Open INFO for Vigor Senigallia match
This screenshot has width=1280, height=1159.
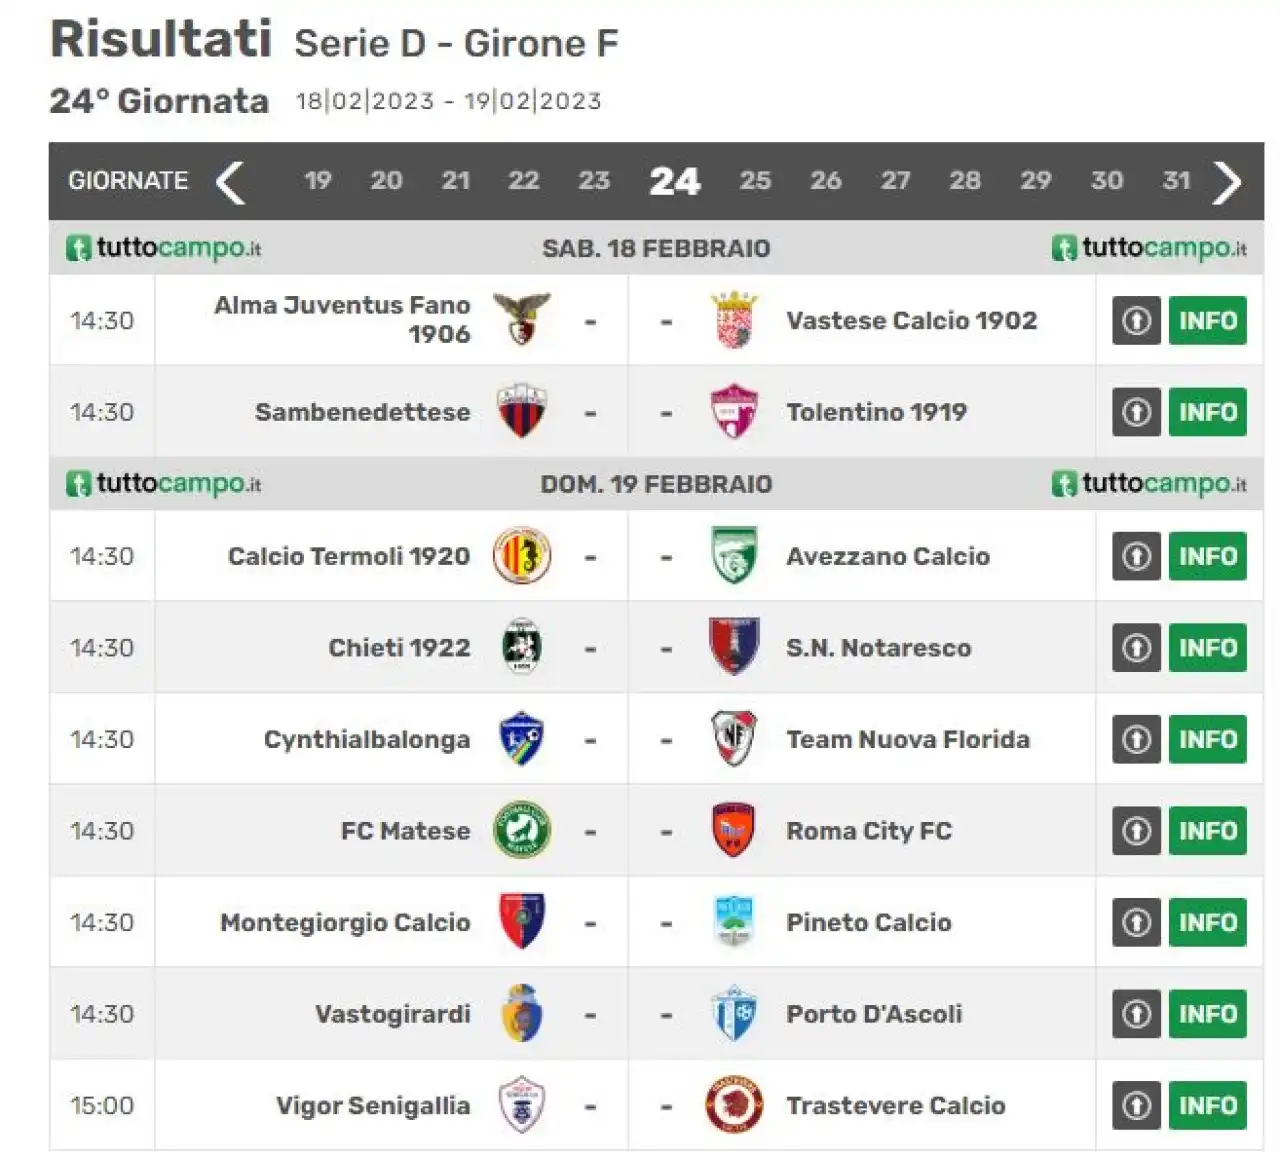point(1207,1105)
